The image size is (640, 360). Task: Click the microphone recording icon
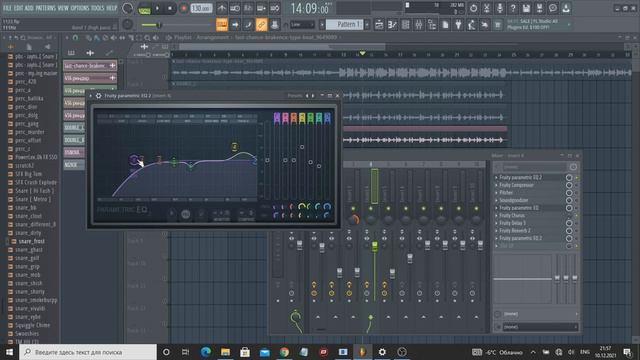point(500,8)
